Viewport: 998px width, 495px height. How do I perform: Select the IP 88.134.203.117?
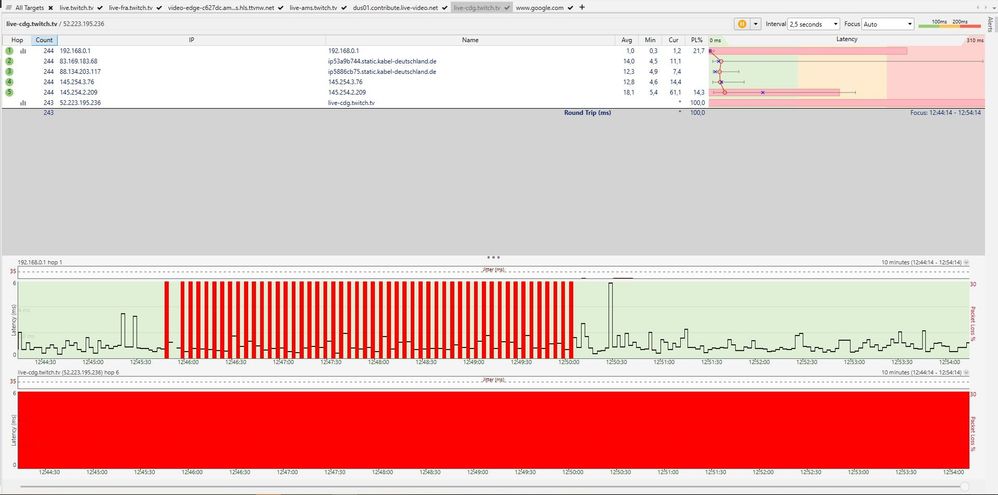(80, 71)
